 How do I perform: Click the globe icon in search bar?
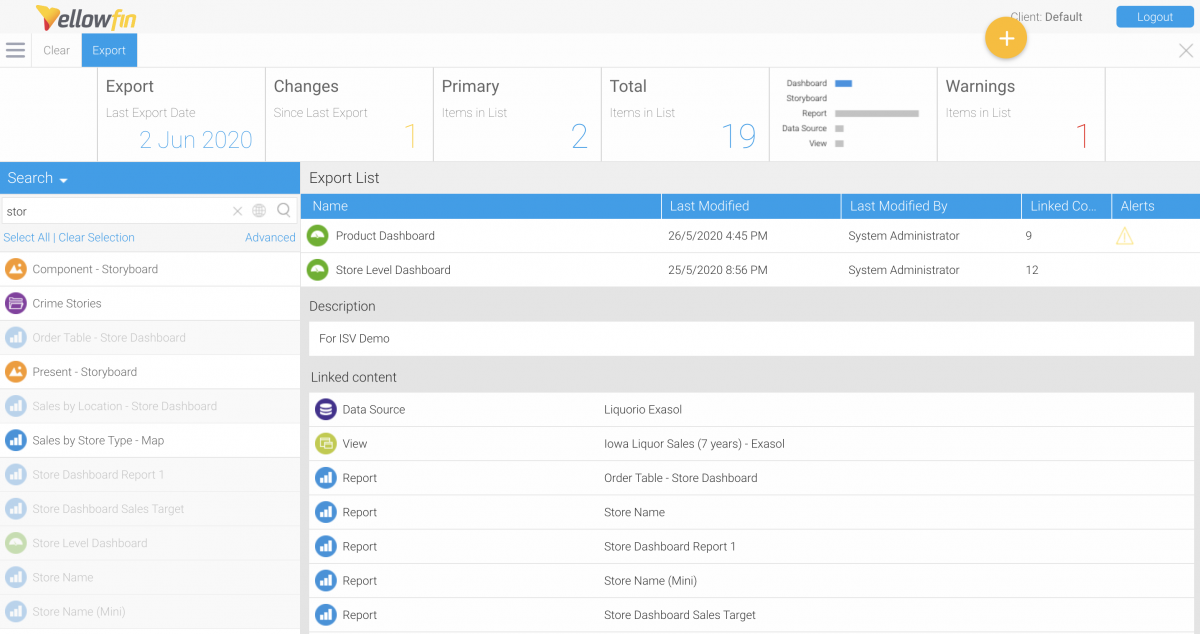(259, 211)
